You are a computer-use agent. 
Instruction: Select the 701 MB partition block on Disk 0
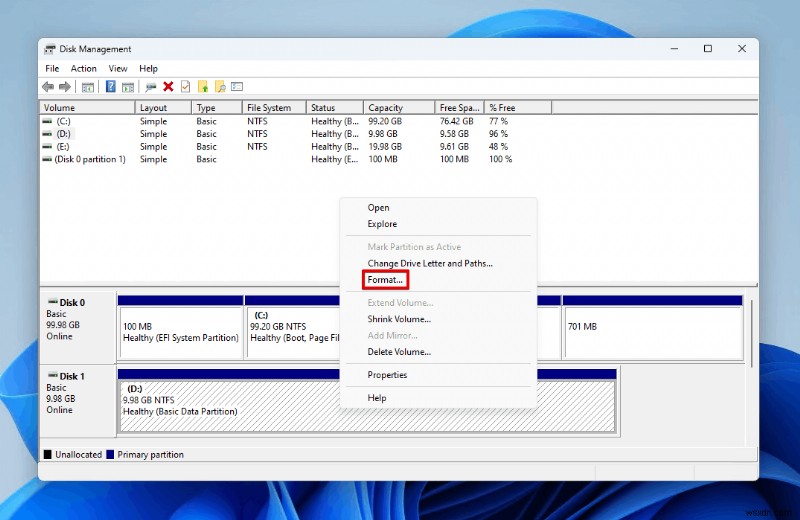click(x=653, y=328)
